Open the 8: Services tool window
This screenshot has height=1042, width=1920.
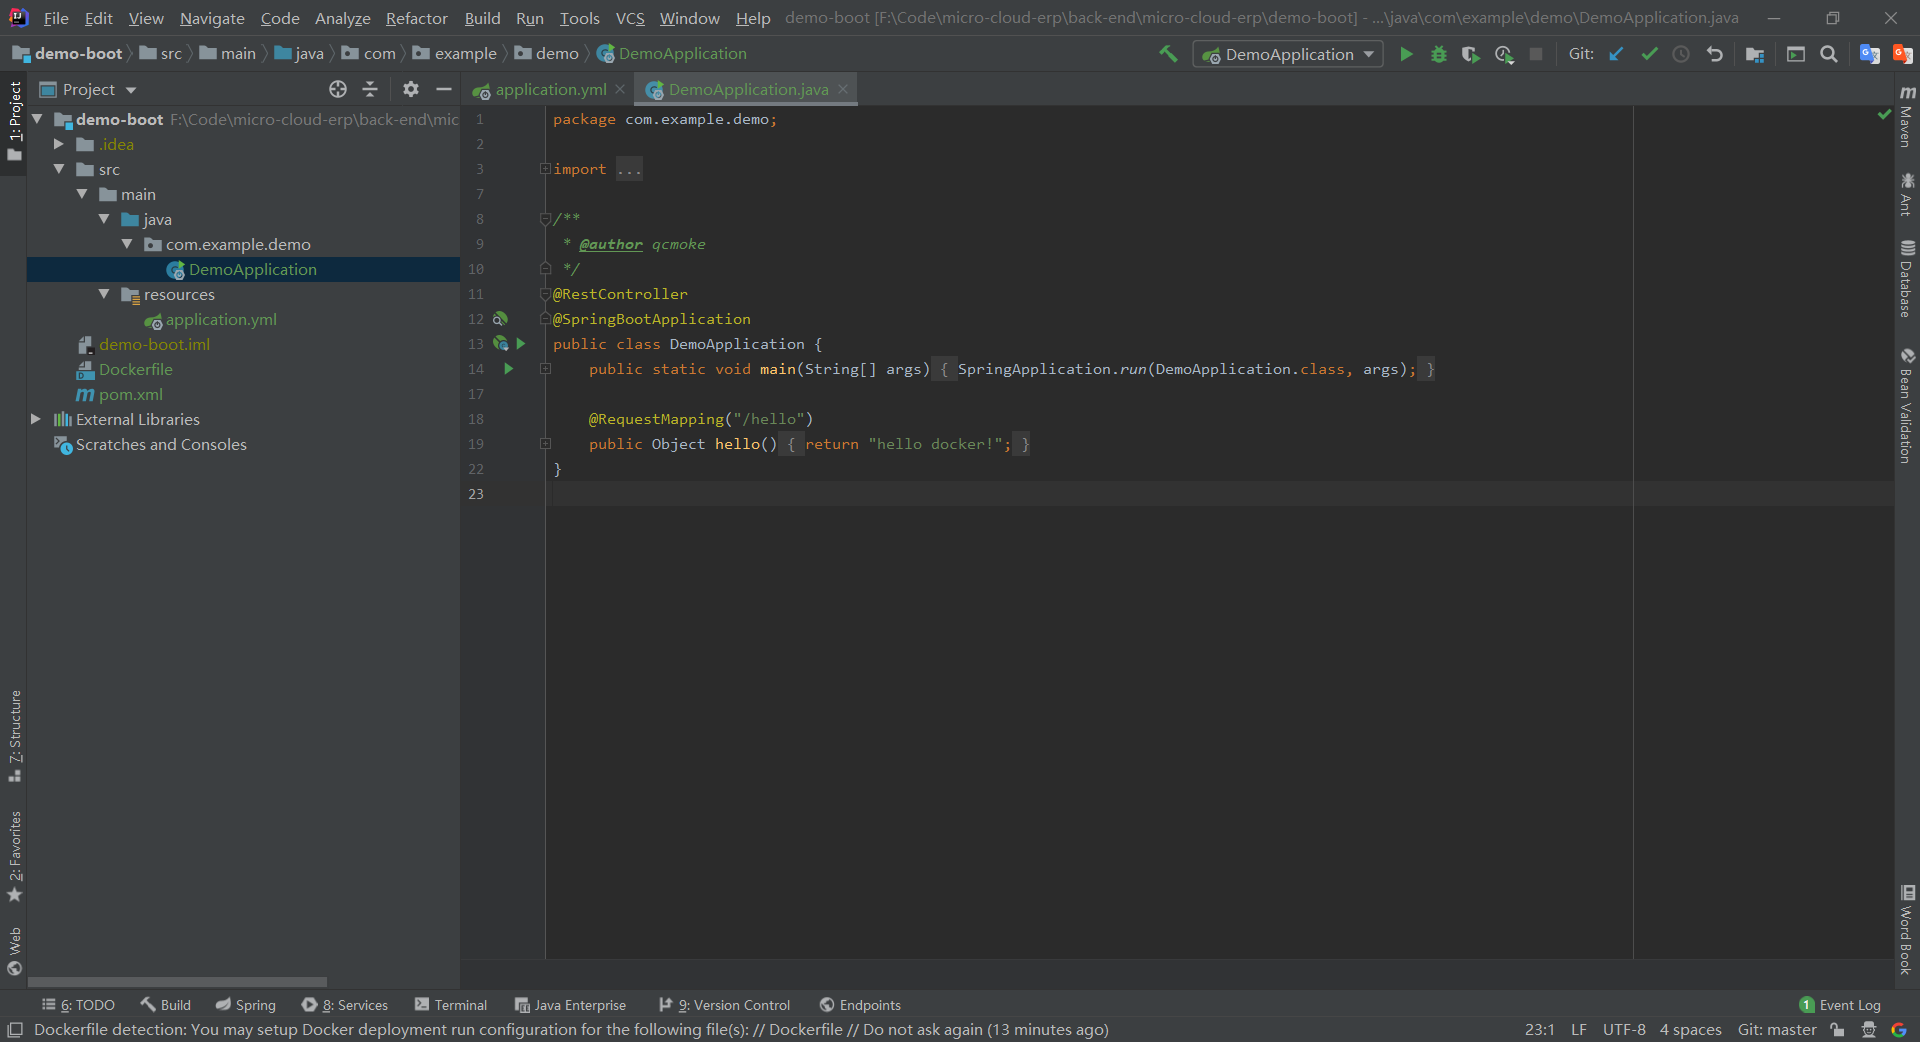click(x=345, y=1005)
